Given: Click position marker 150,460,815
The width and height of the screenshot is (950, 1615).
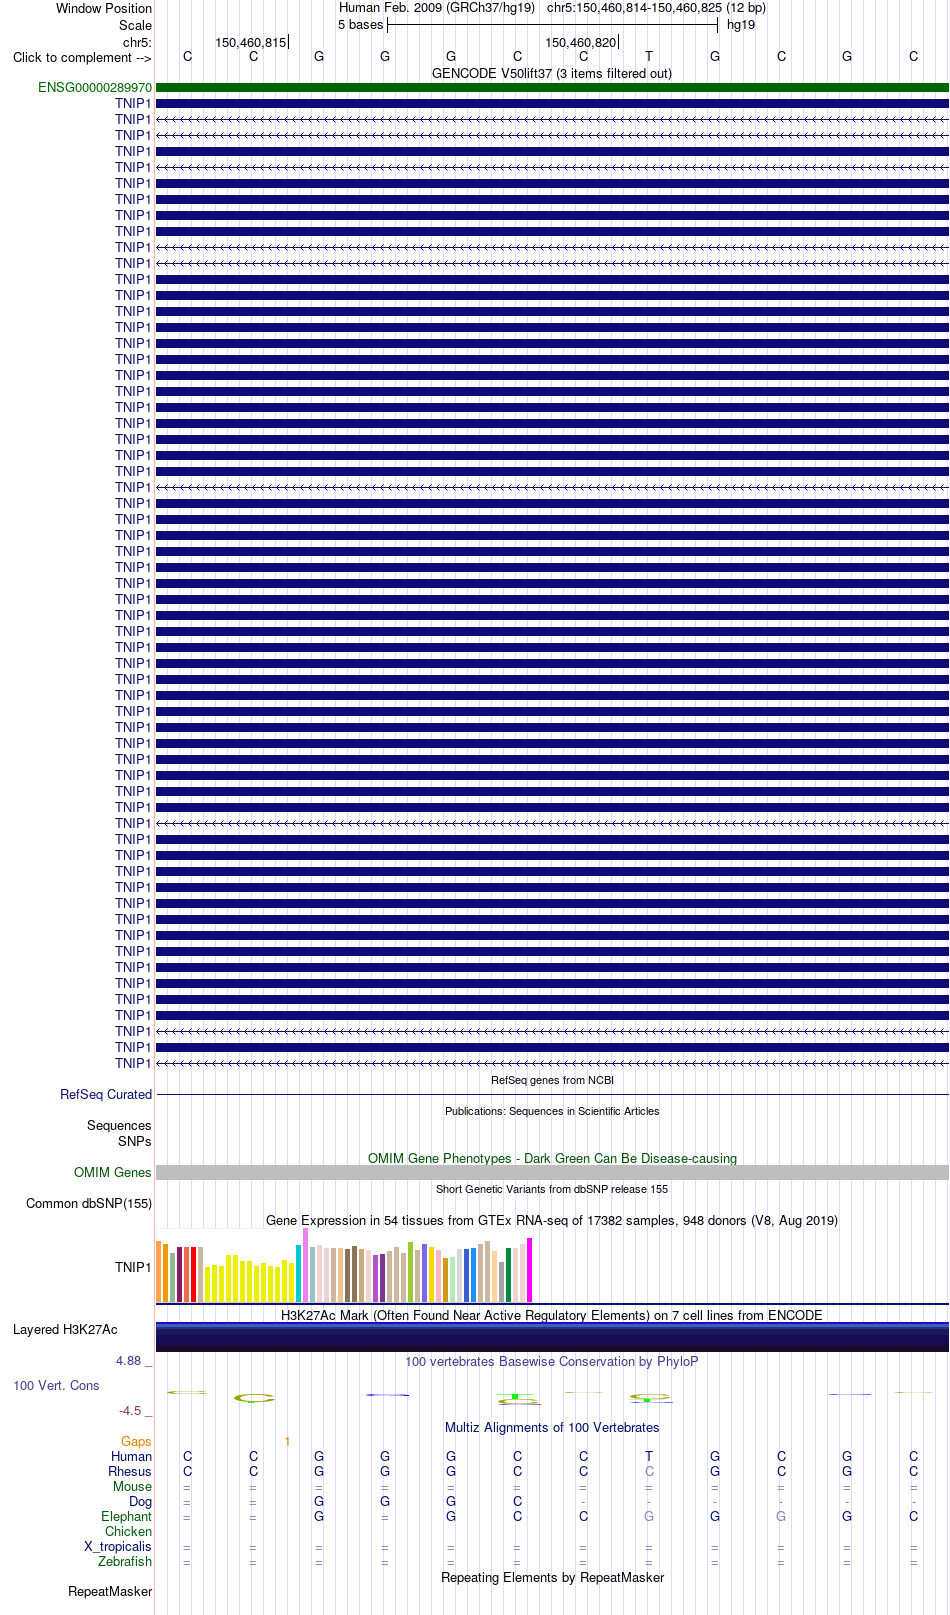Looking at the screenshot, I should pyautogui.click(x=251, y=42).
